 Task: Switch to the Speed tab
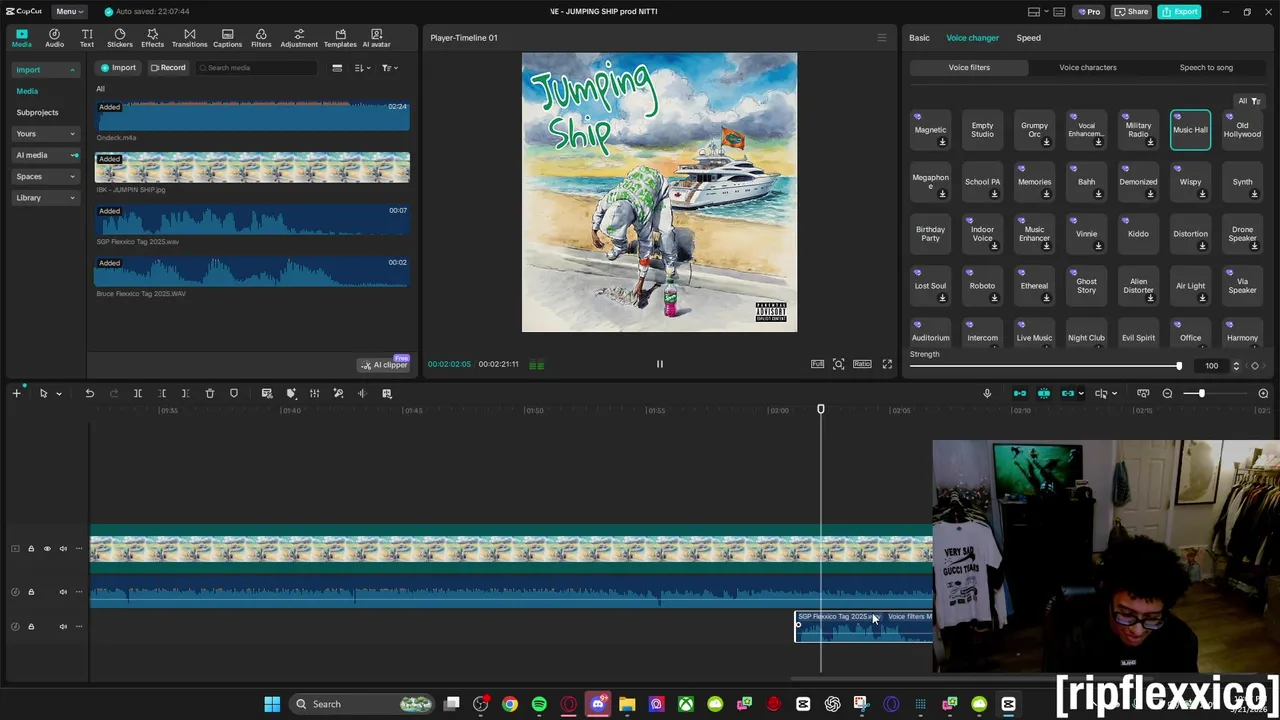point(1029,38)
